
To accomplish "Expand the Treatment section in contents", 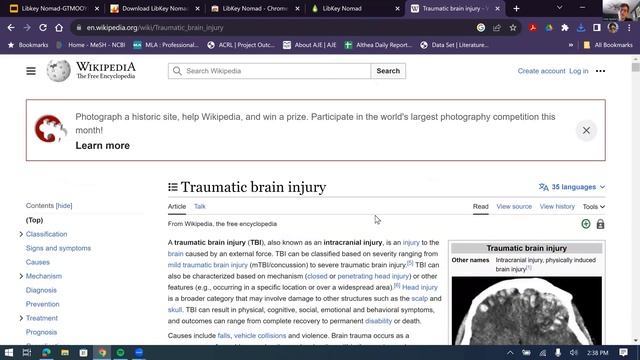I will click(x=21, y=318).
